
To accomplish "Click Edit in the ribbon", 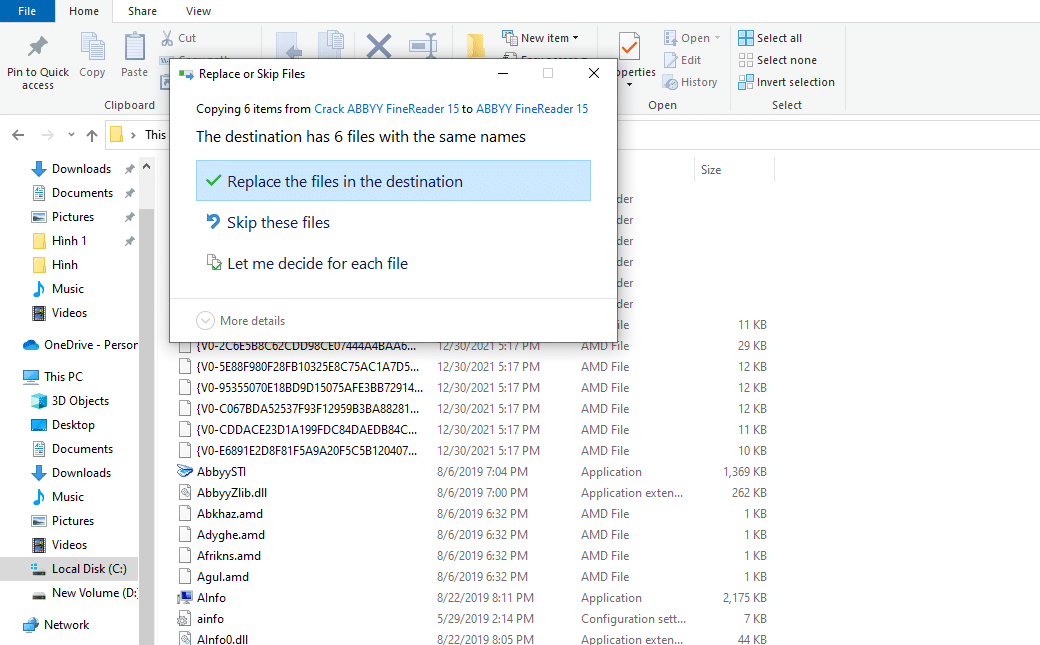I will (682, 60).
